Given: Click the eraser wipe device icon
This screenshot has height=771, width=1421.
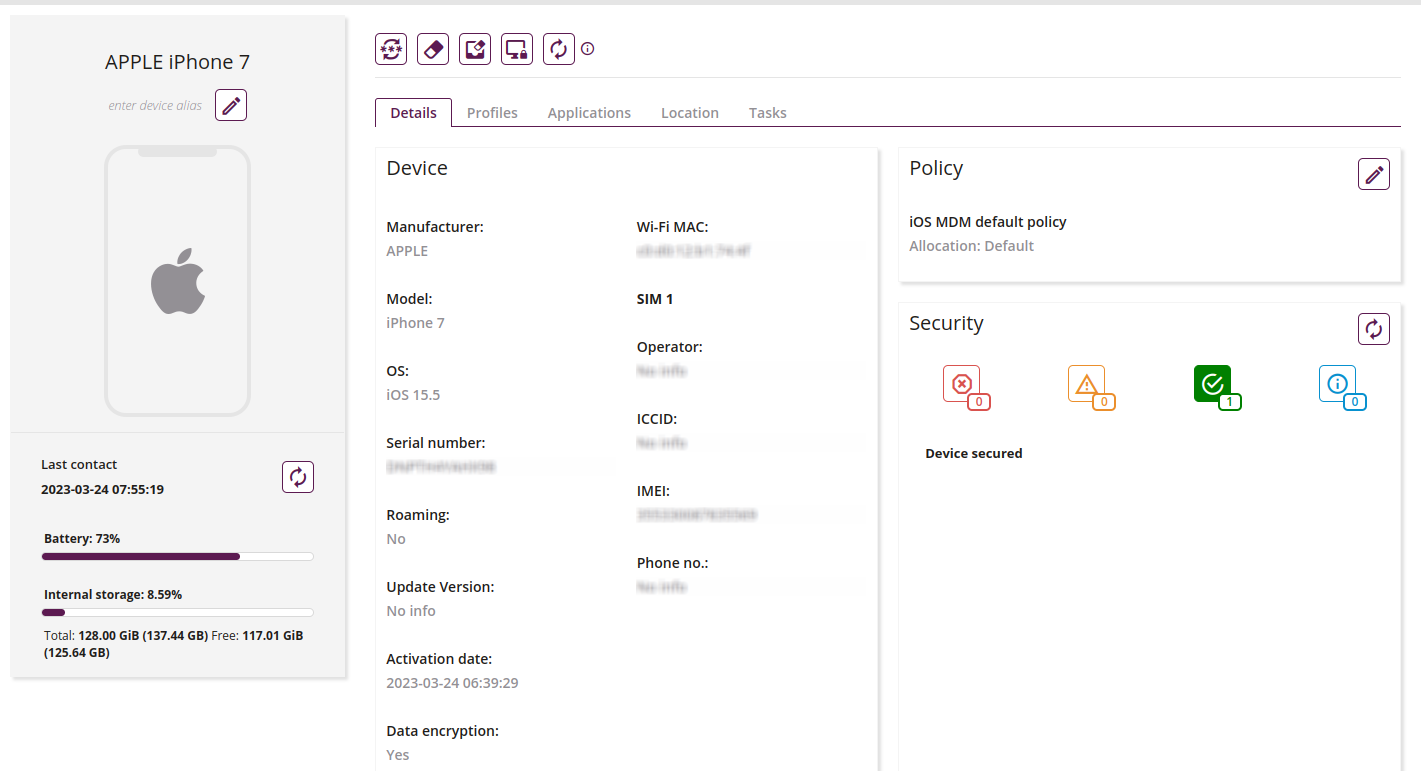Looking at the screenshot, I should click(x=433, y=49).
